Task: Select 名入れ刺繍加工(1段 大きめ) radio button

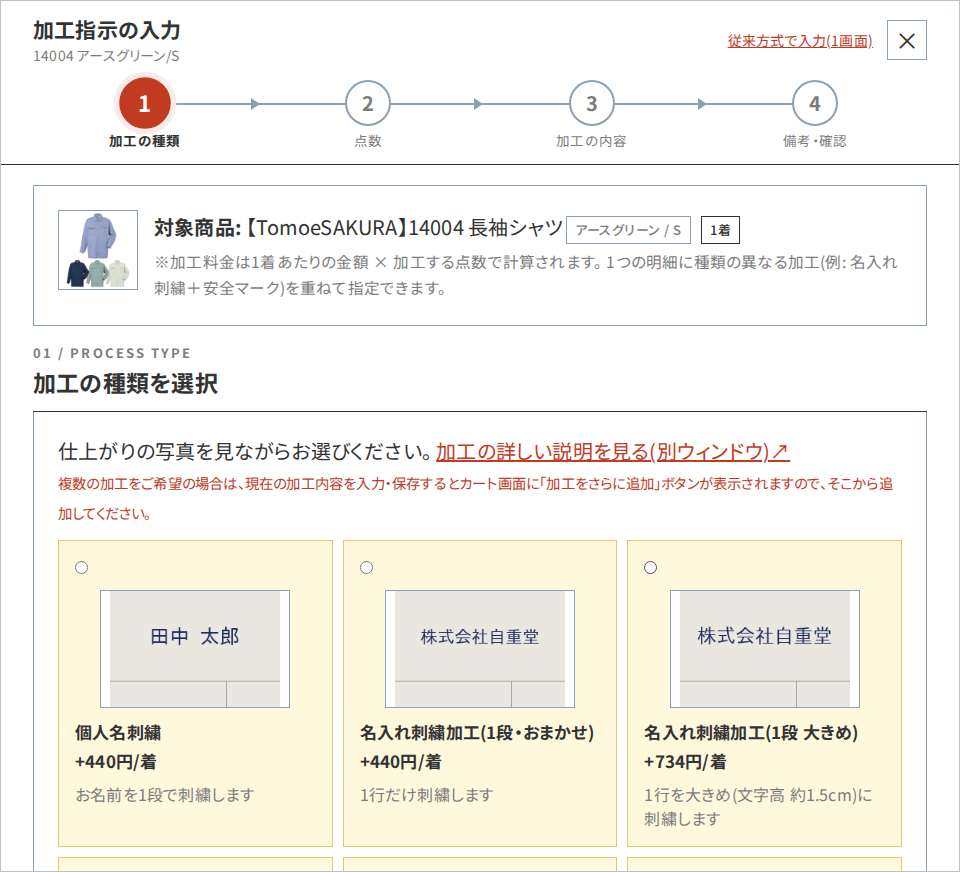Action: click(x=651, y=568)
